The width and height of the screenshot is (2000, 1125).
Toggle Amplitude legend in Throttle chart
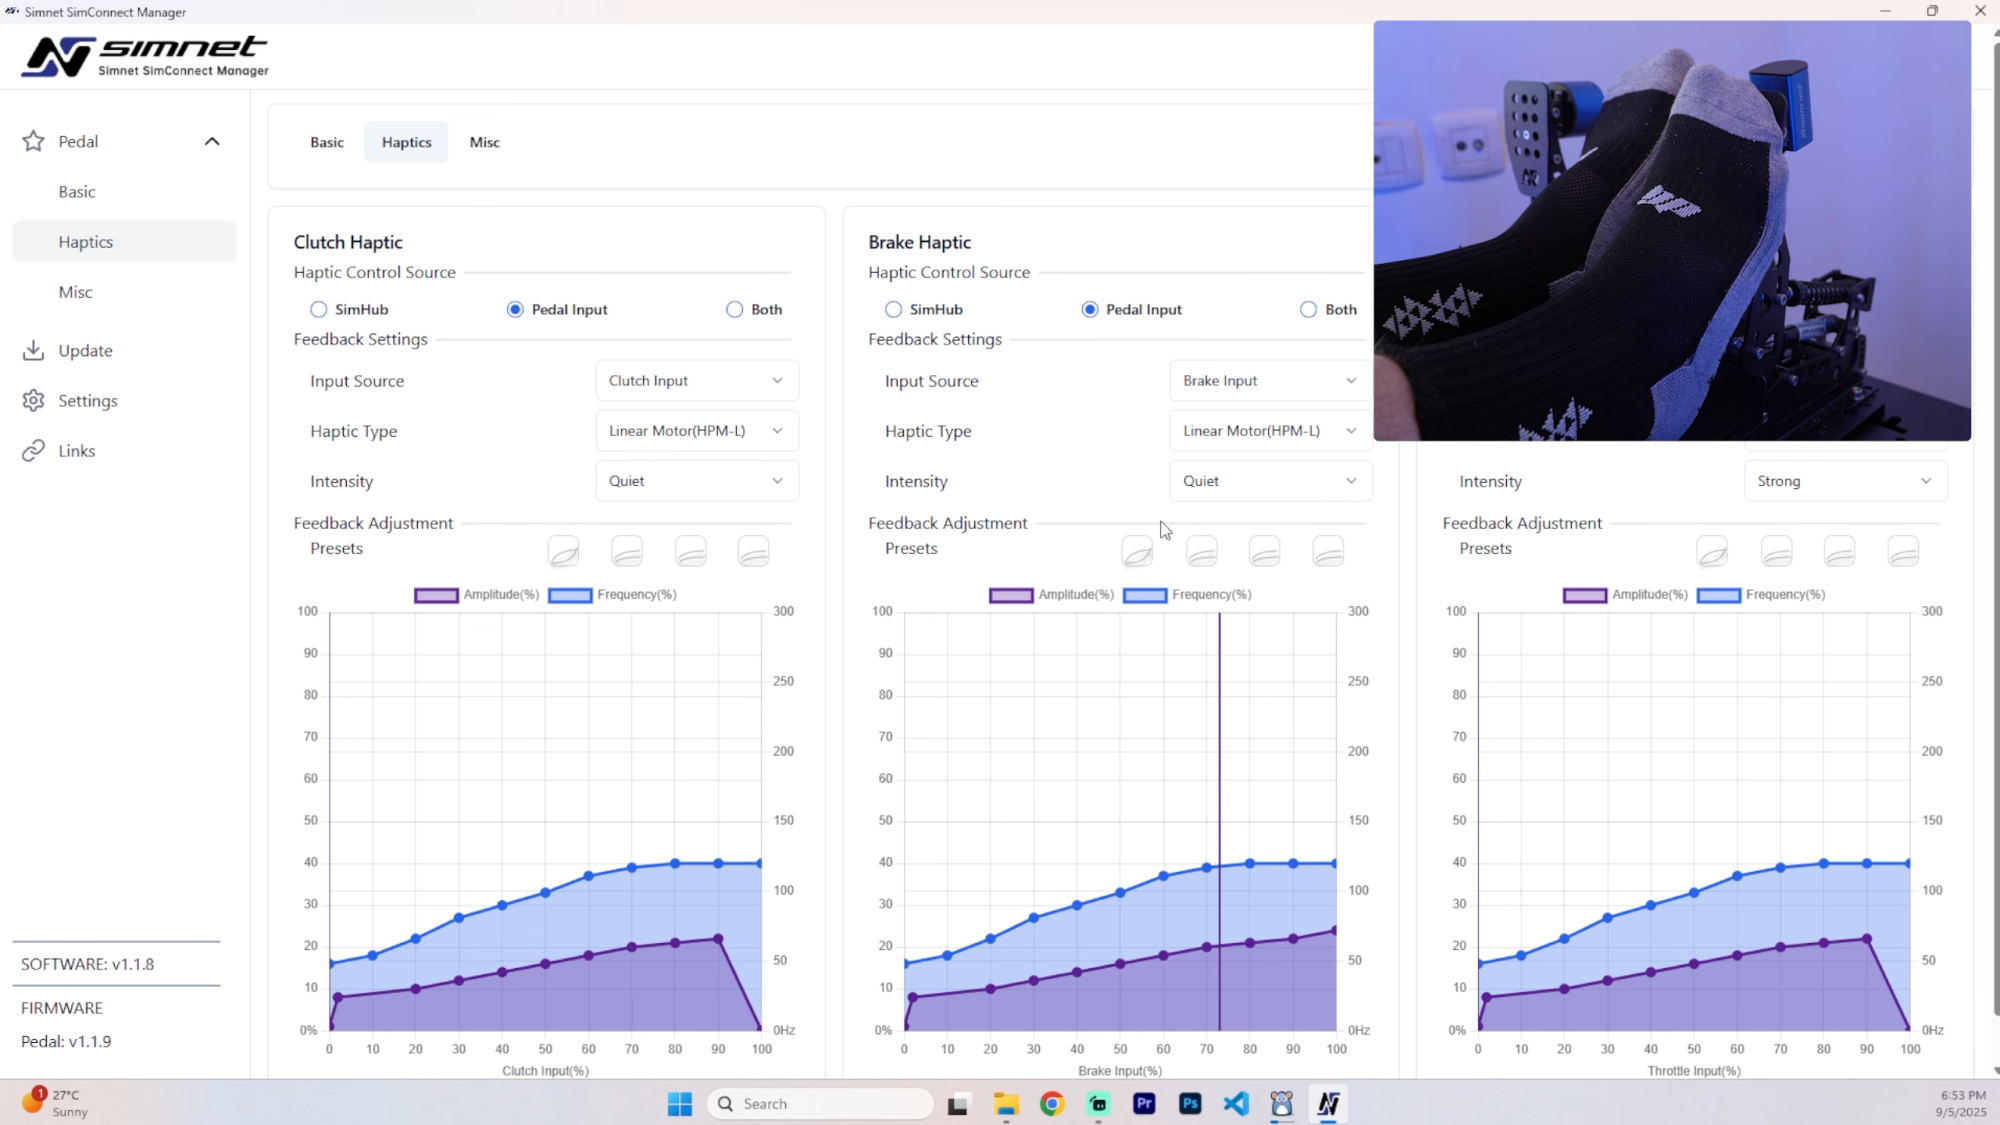(x=1625, y=595)
